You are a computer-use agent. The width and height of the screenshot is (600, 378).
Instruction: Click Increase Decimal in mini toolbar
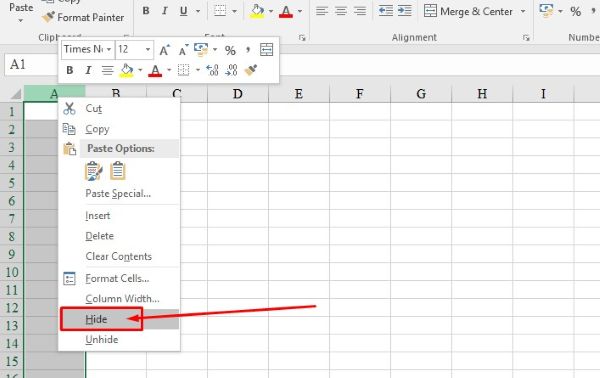coord(212,70)
